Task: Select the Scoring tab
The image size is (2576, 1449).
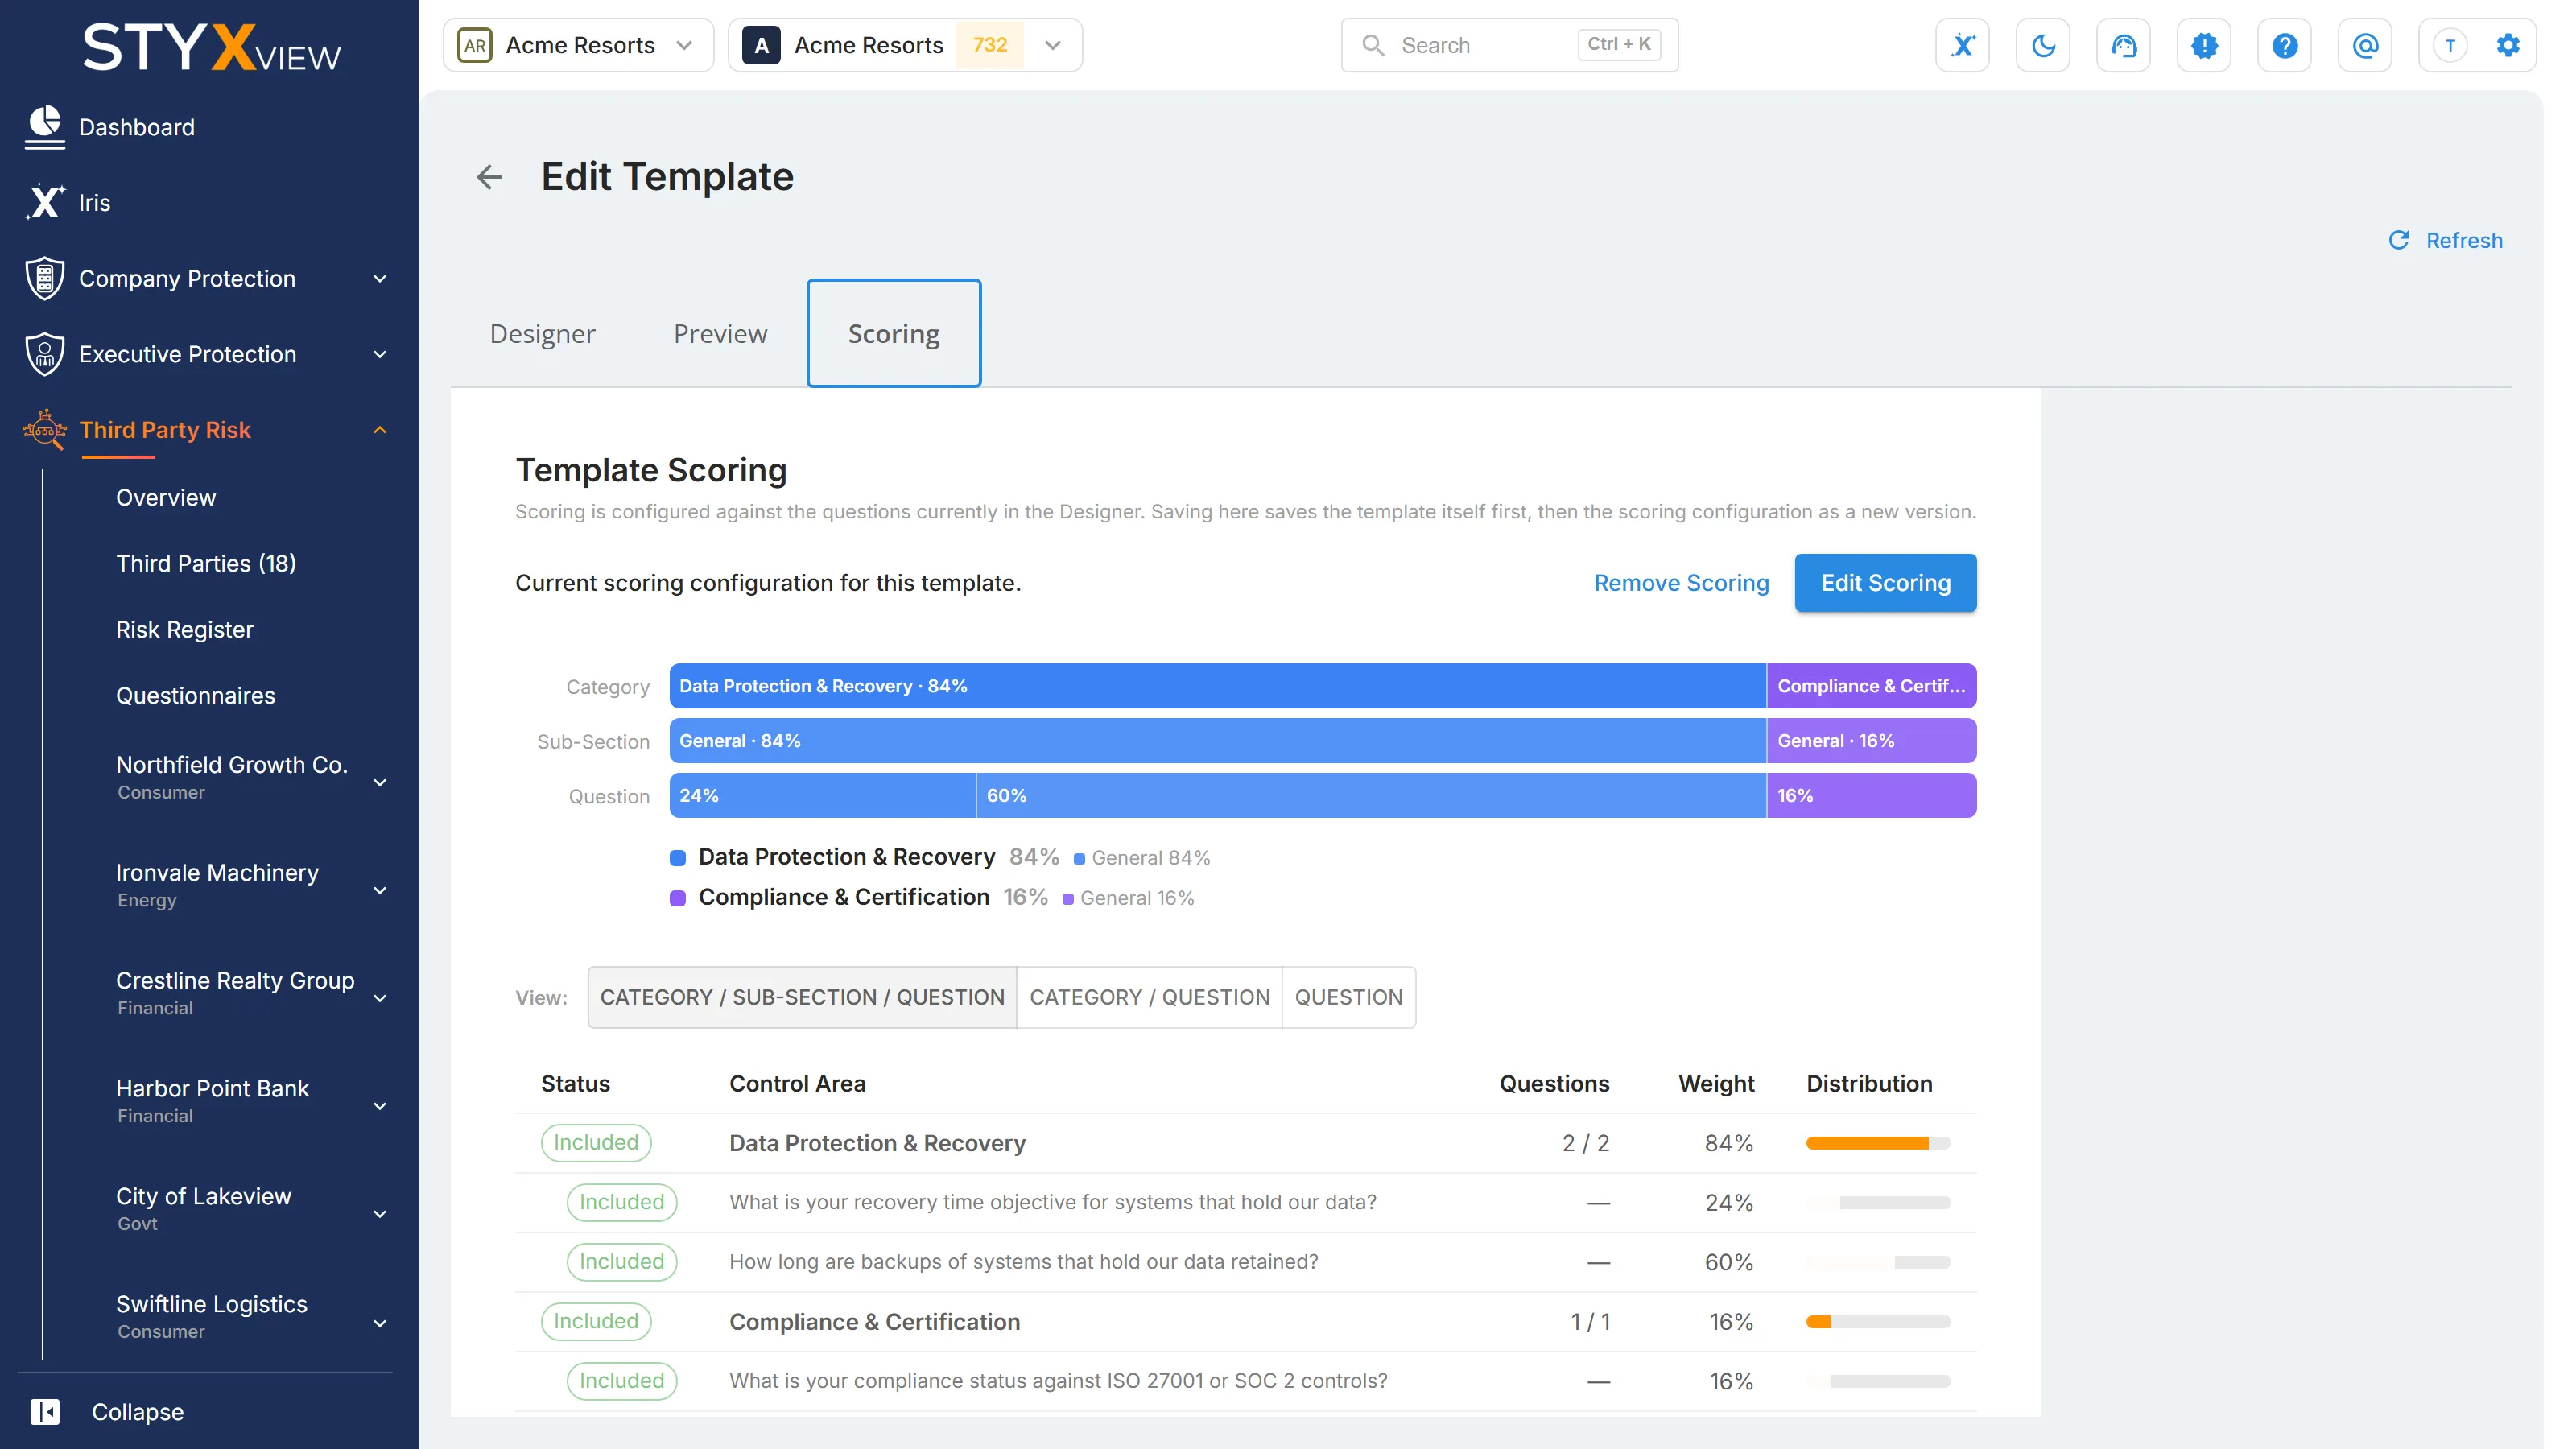Action: tap(893, 333)
